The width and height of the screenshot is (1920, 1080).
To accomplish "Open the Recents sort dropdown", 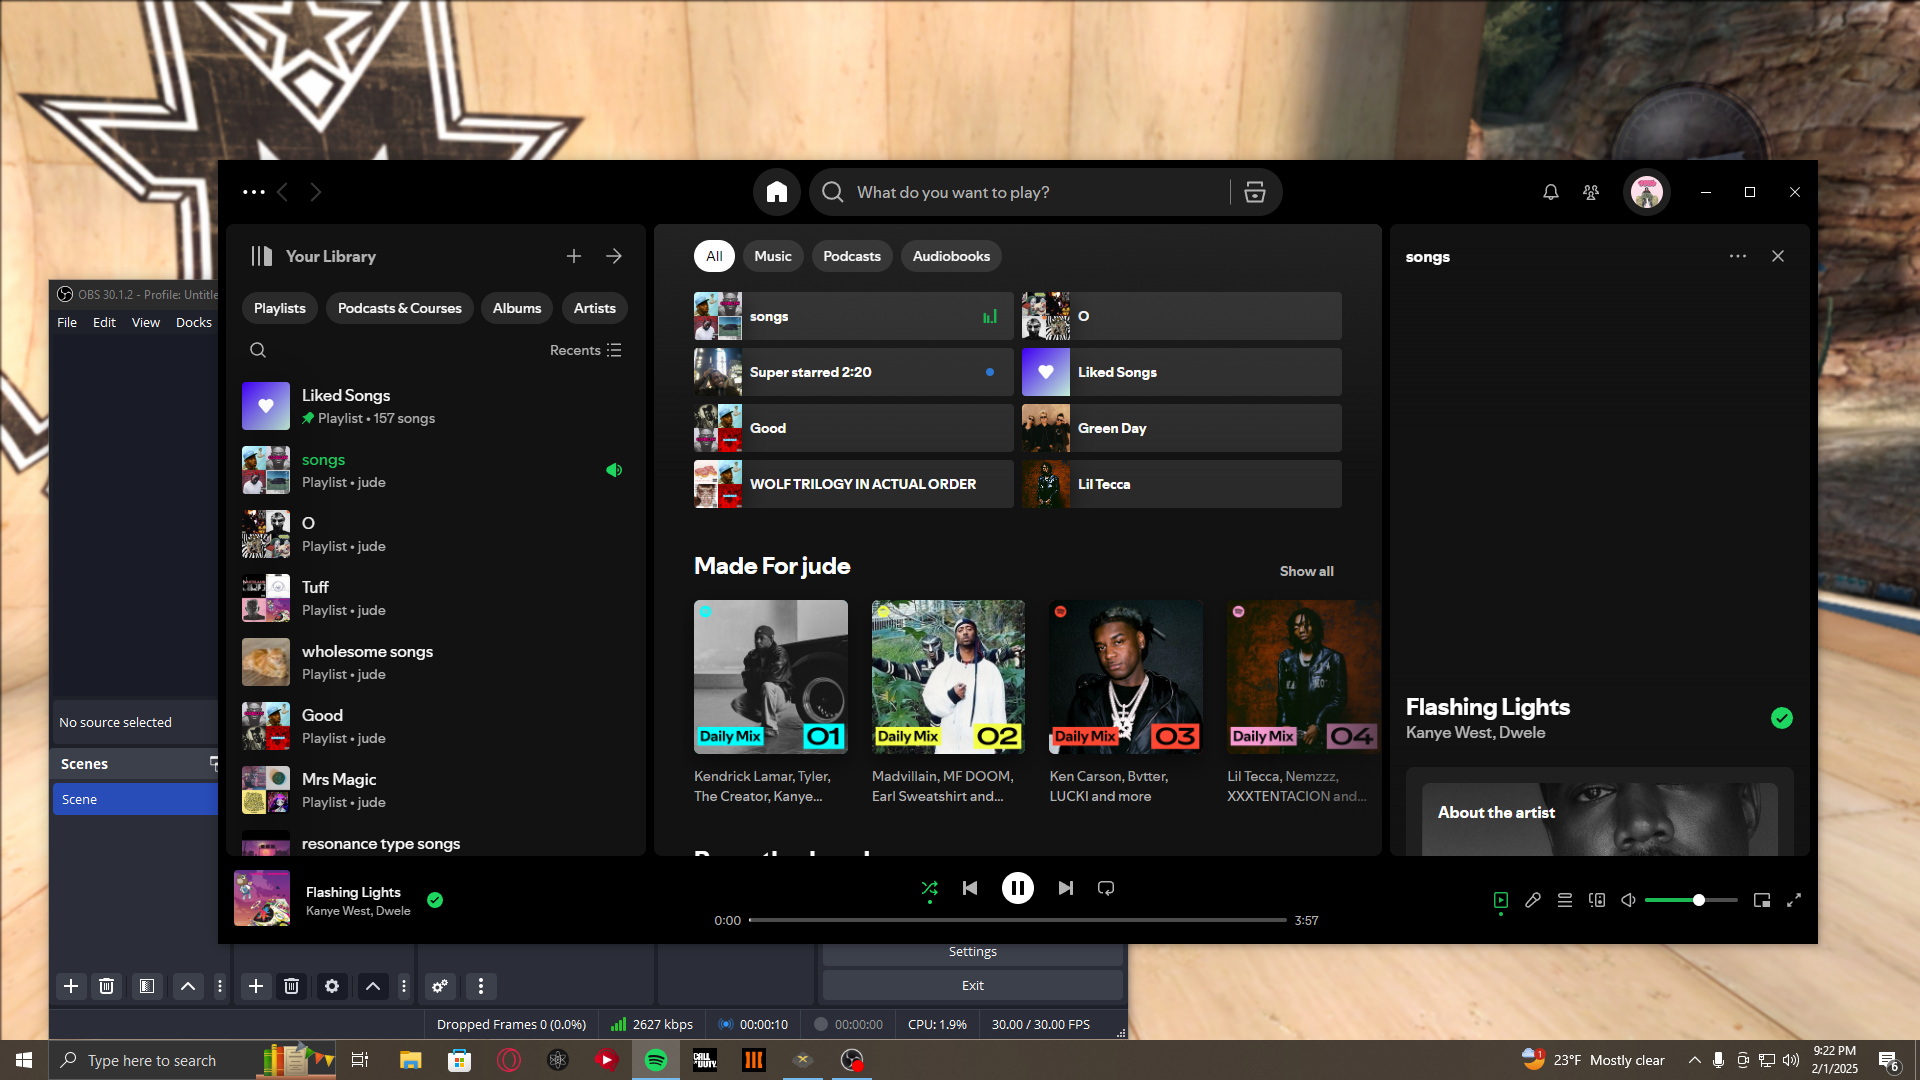I will click(x=585, y=350).
